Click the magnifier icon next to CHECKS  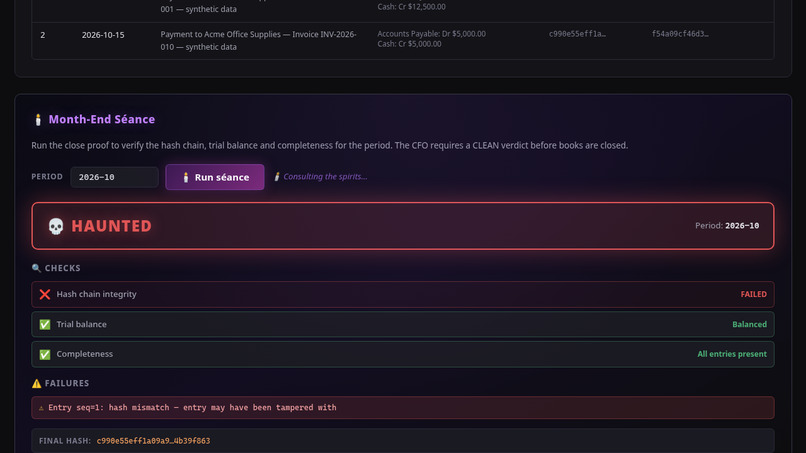pos(36,268)
